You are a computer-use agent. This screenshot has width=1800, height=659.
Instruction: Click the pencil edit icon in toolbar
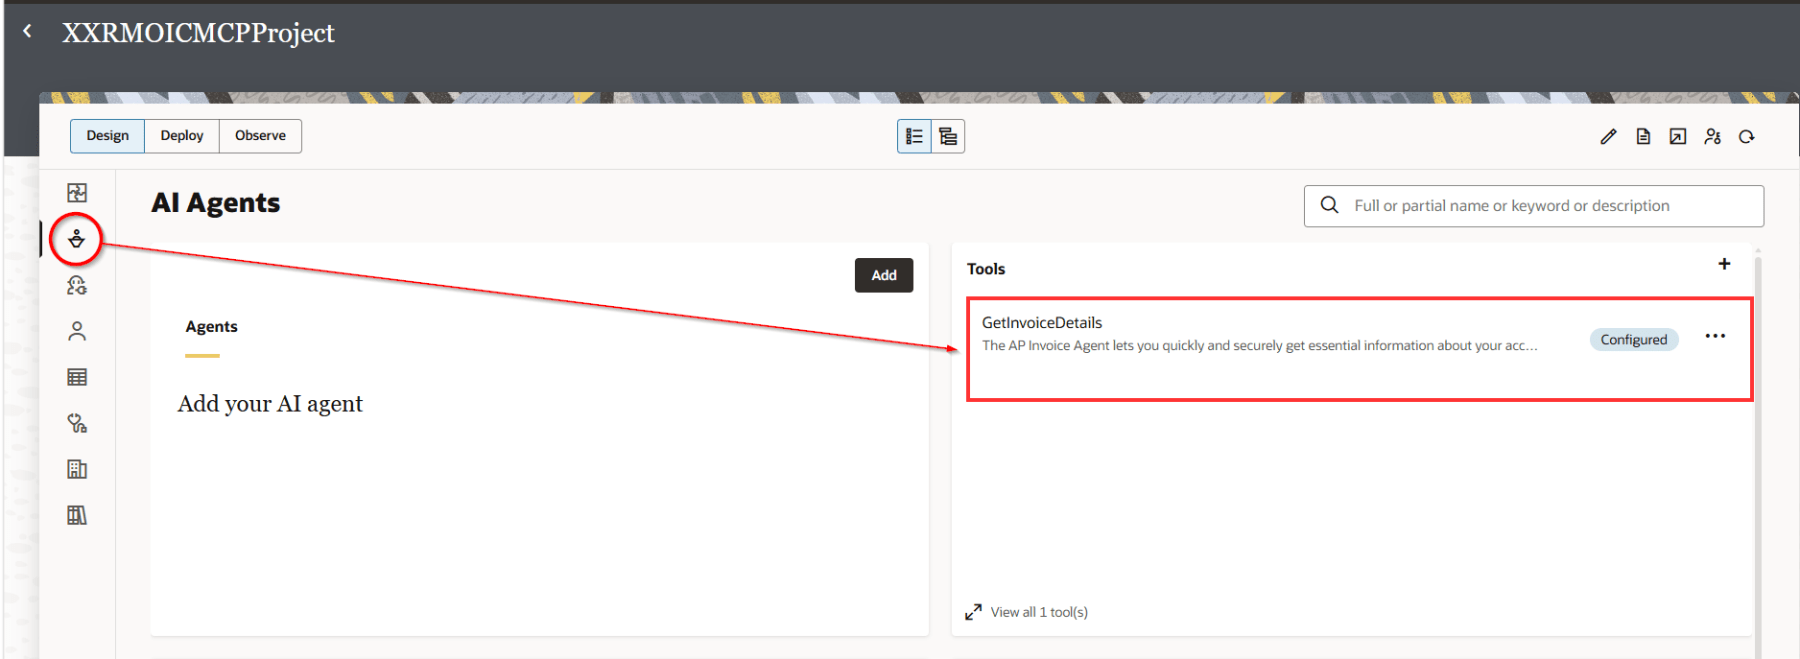[x=1608, y=137]
